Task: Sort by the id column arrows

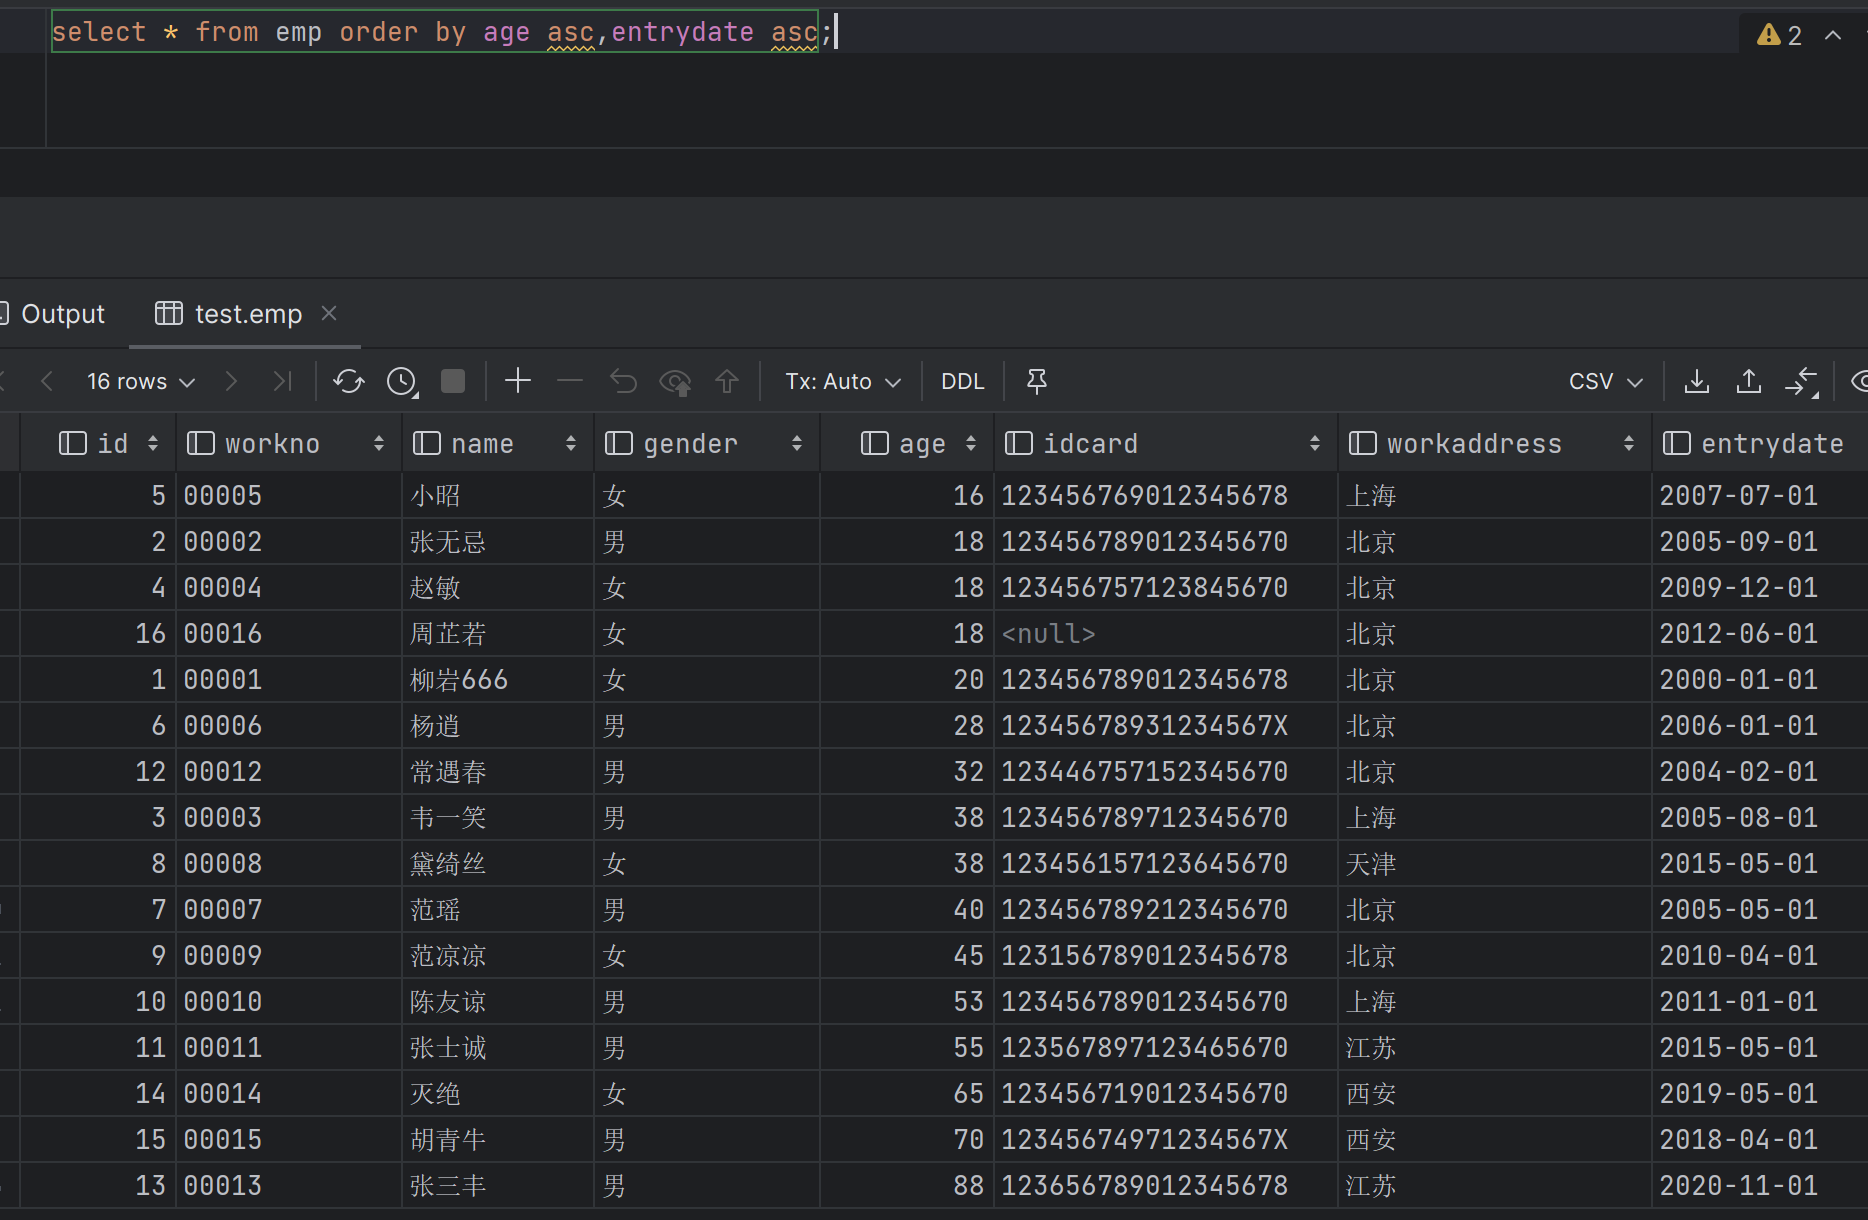Action: (153, 443)
